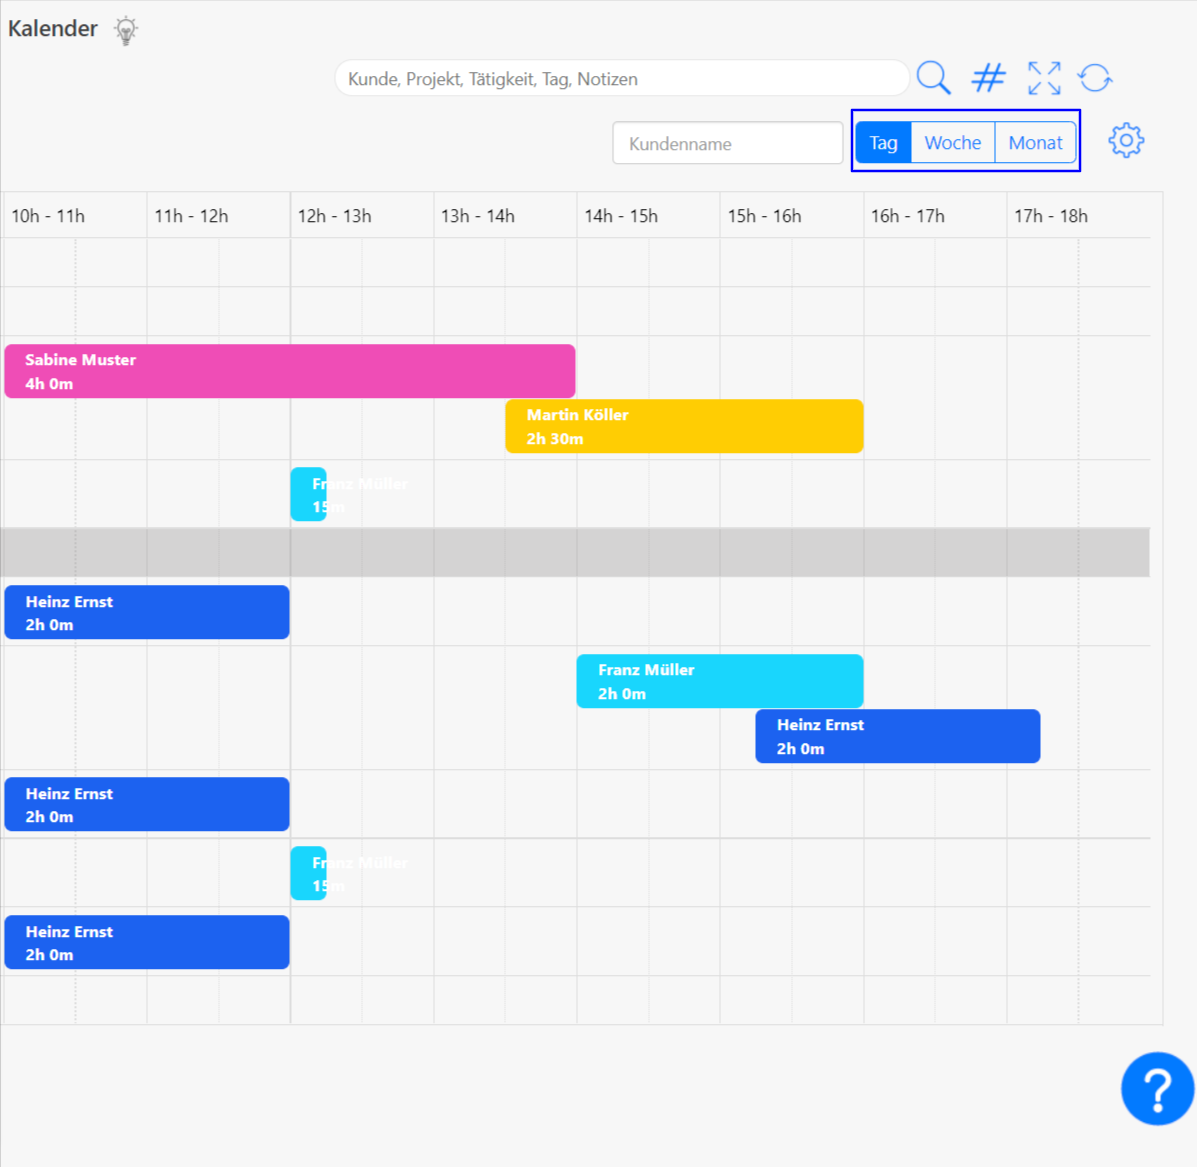The height and width of the screenshot is (1167, 1197).
Task: Focus the Kundenname input field
Action: pos(727,143)
